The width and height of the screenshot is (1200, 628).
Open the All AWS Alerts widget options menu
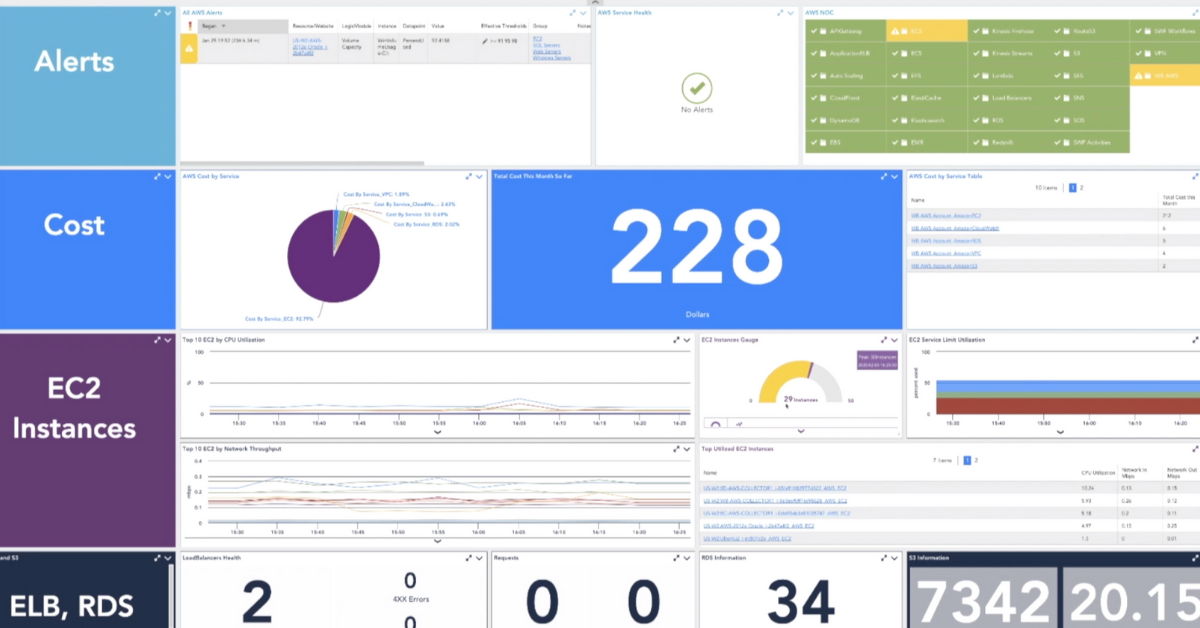tap(585, 13)
